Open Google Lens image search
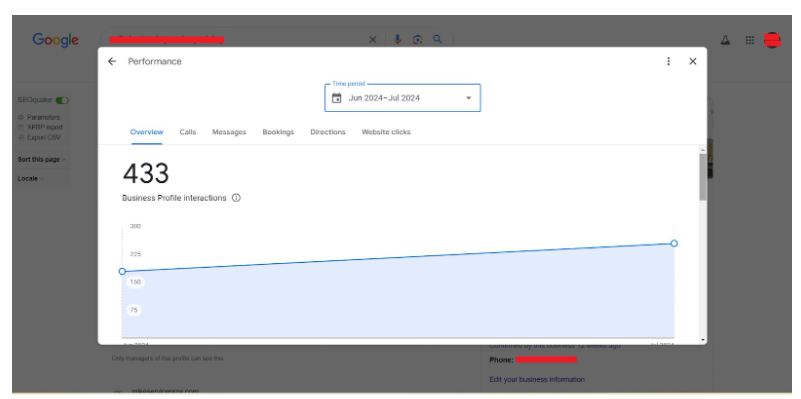 [x=418, y=39]
